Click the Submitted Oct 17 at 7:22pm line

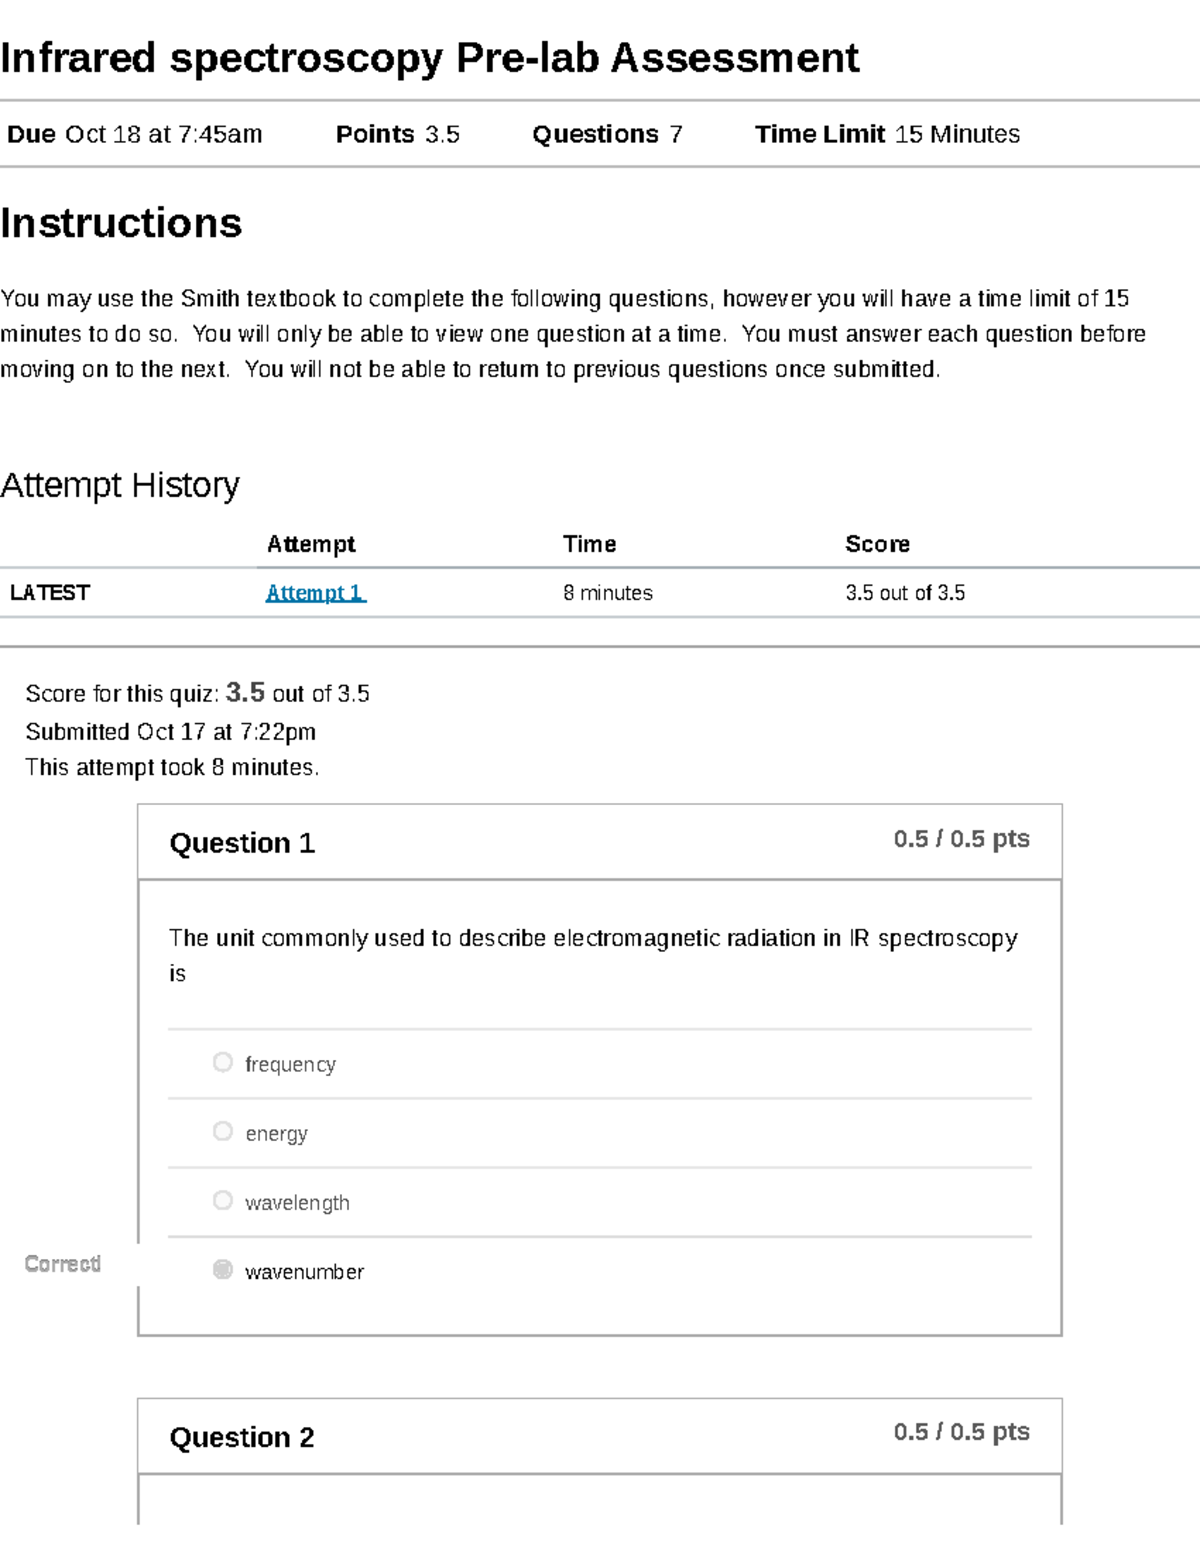click(171, 732)
